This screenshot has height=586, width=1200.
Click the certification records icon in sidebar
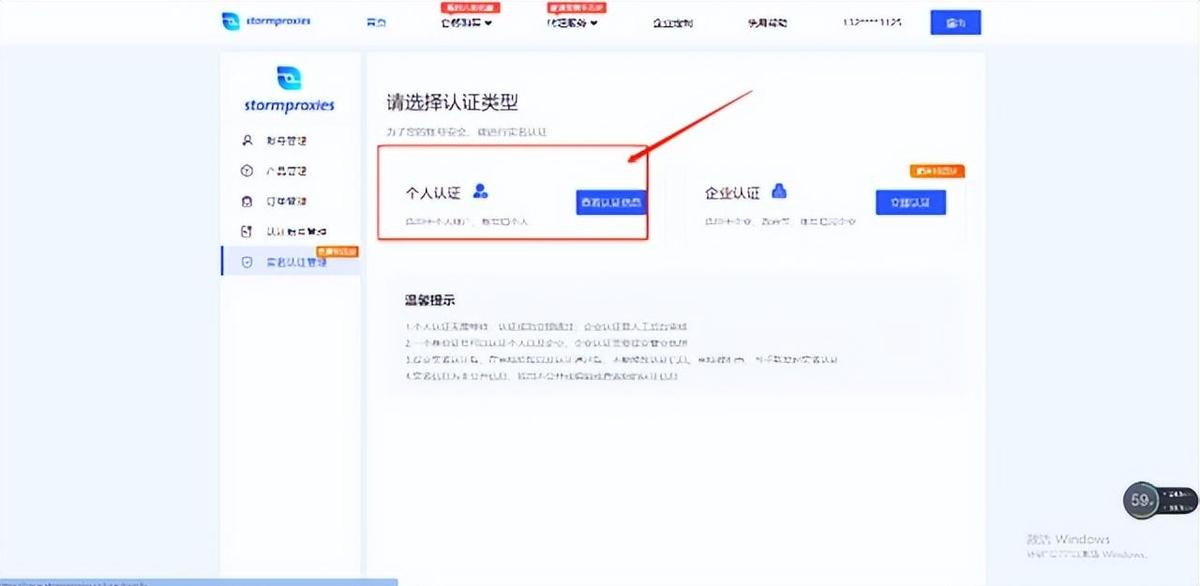[247, 230]
